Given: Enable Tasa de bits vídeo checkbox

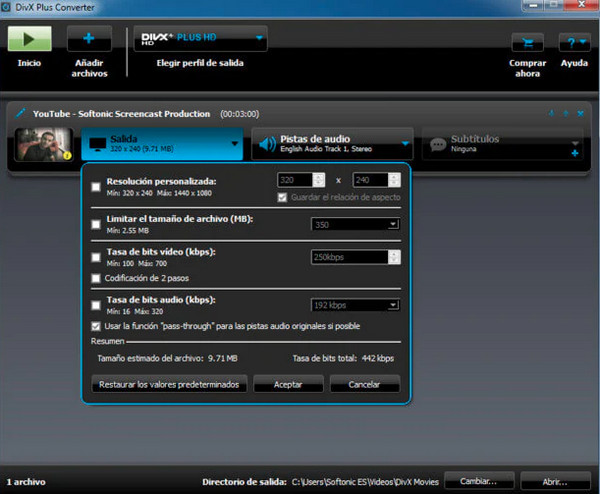Looking at the screenshot, I should click(x=96, y=257).
